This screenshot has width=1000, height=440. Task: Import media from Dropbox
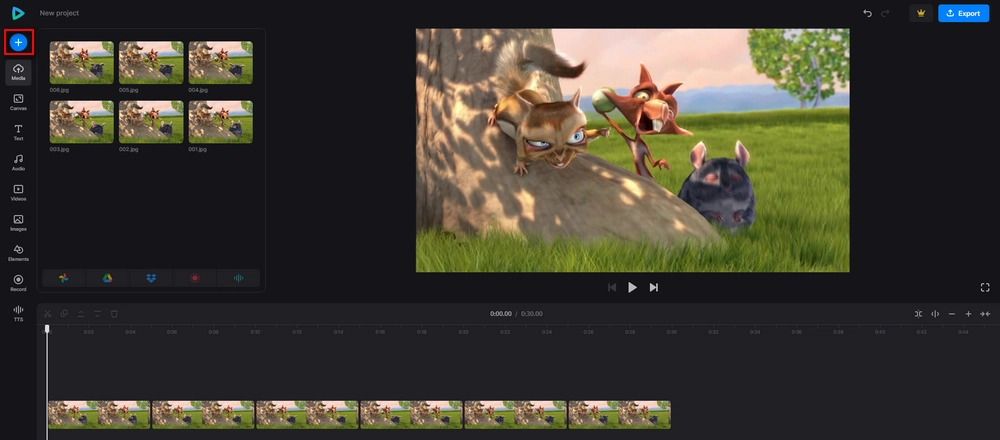coord(151,278)
